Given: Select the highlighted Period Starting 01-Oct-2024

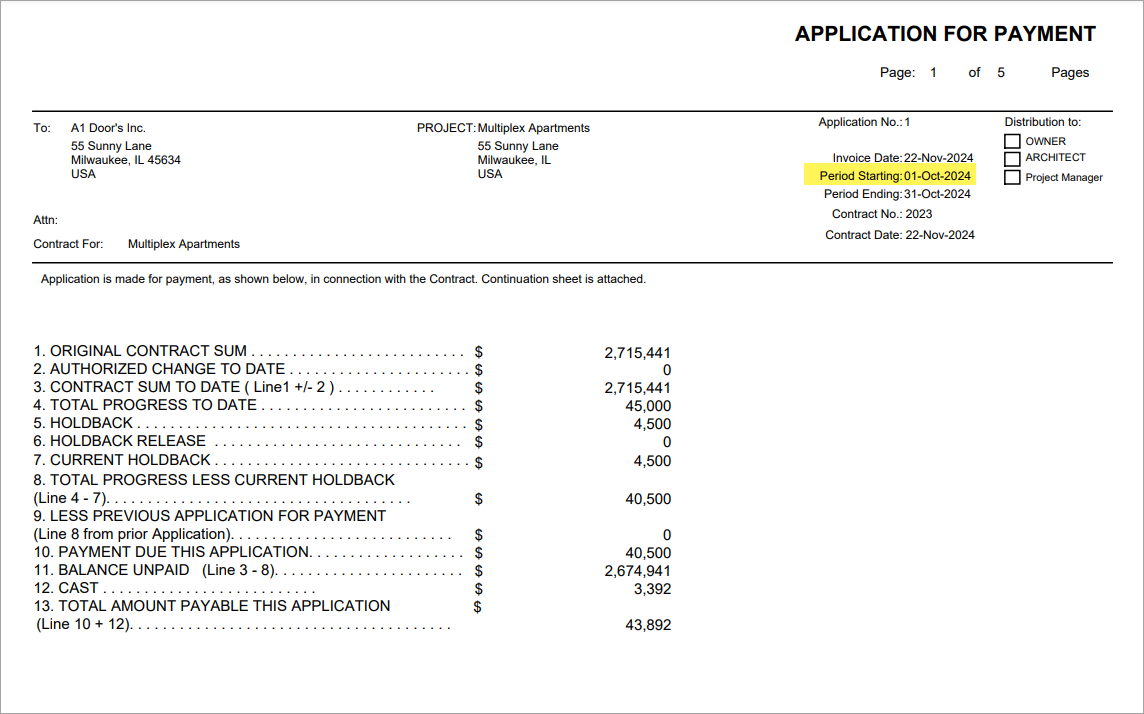Looking at the screenshot, I should [889, 176].
